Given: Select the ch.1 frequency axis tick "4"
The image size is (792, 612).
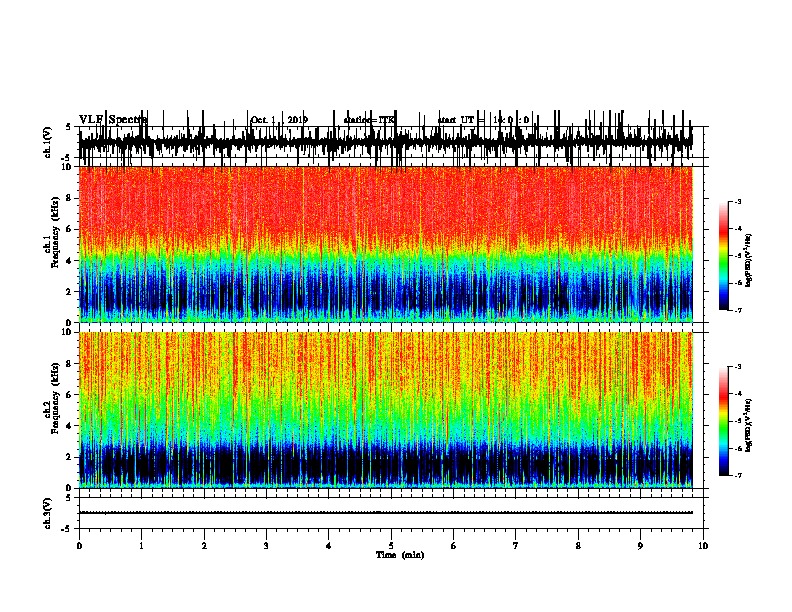Looking at the screenshot, I should pos(70,261).
